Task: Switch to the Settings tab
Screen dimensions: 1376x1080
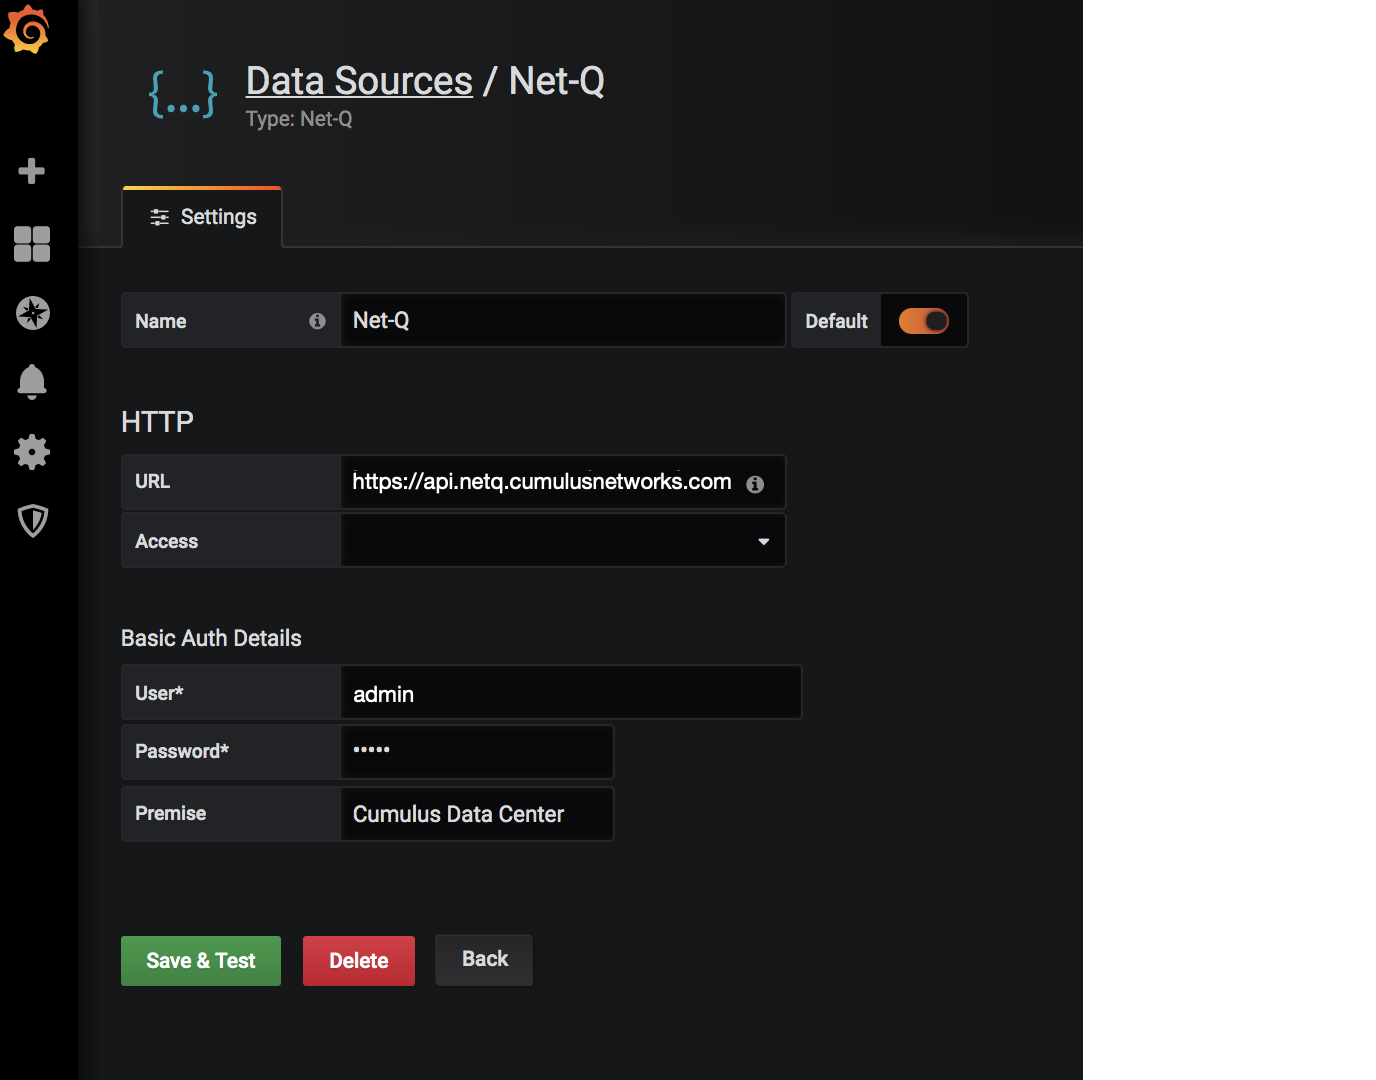Action: click(x=203, y=217)
